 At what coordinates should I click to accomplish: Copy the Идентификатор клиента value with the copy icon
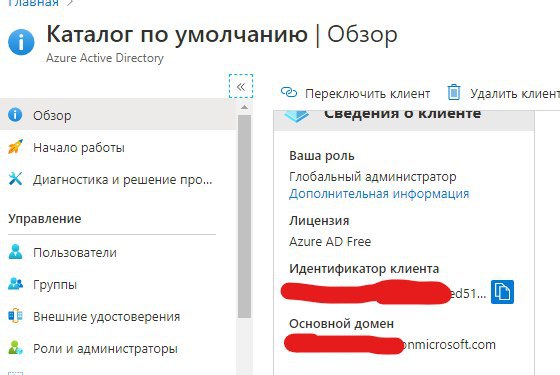click(502, 292)
